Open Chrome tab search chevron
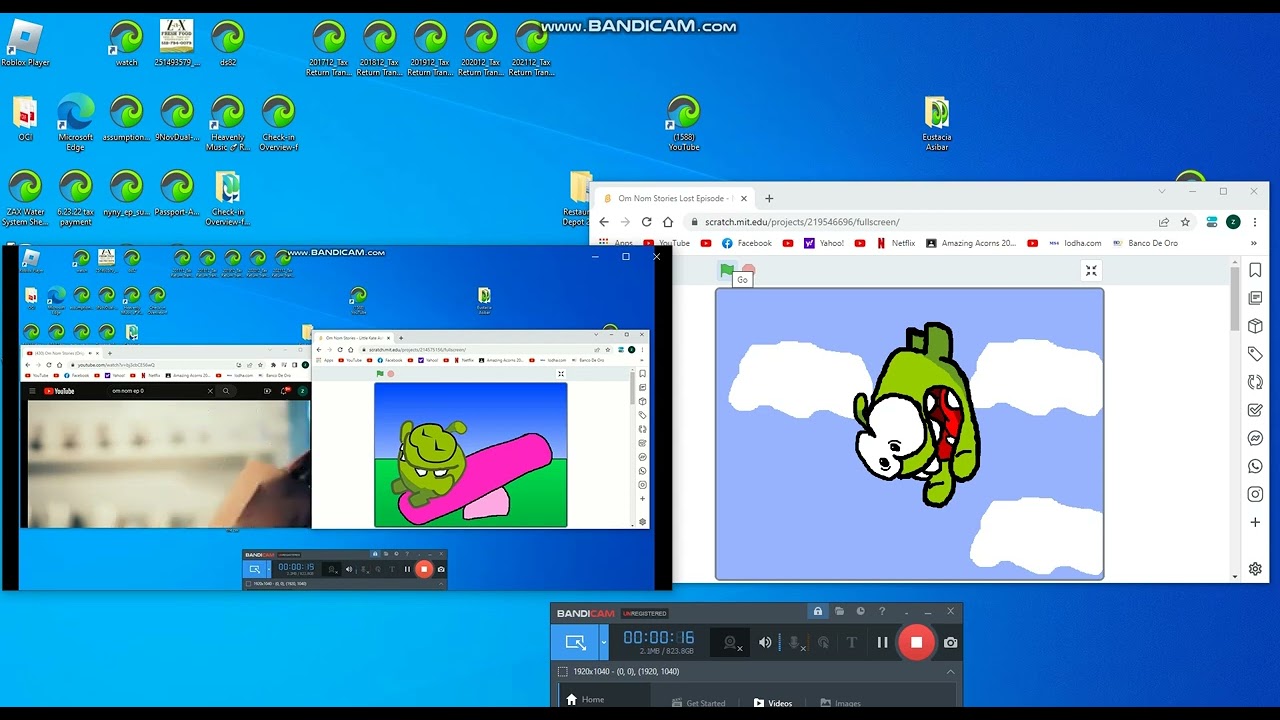The height and width of the screenshot is (720, 1280). click(1162, 191)
